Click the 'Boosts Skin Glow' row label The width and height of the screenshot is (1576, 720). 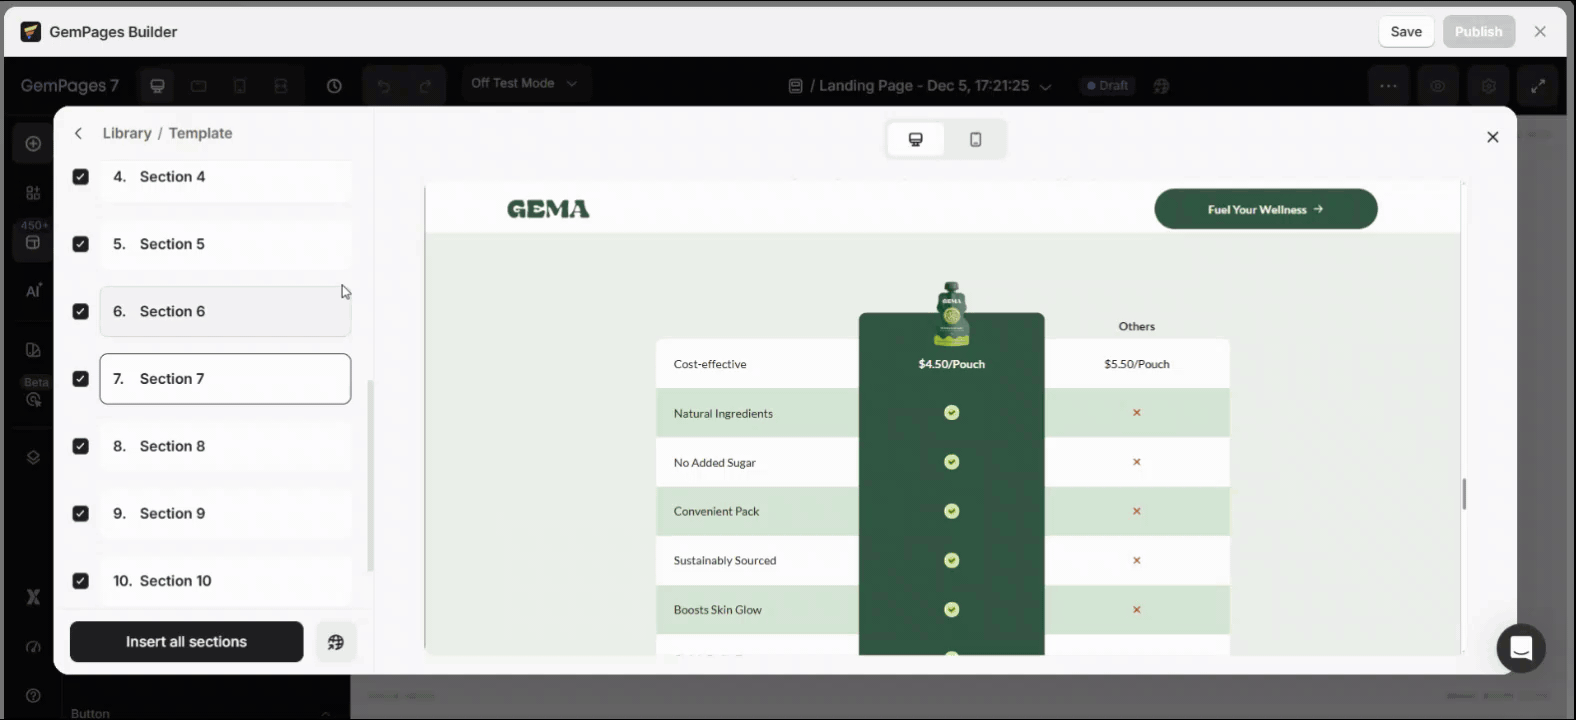click(x=718, y=610)
